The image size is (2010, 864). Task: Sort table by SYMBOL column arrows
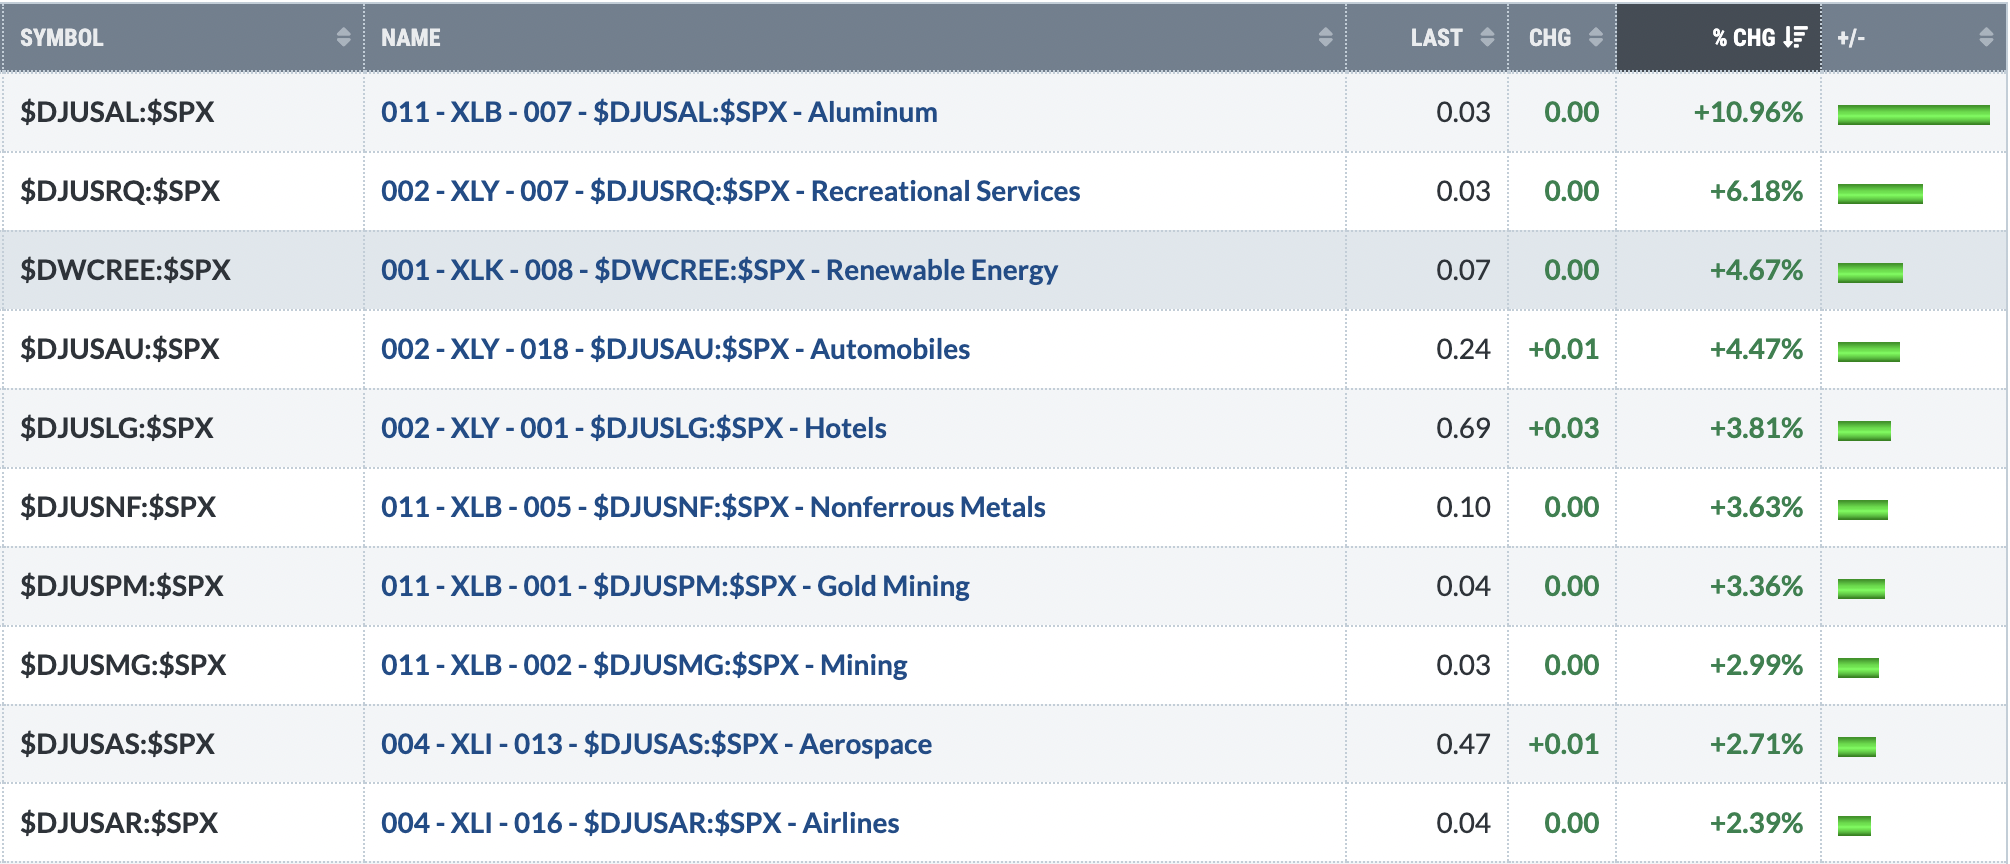pyautogui.click(x=343, y=37)
